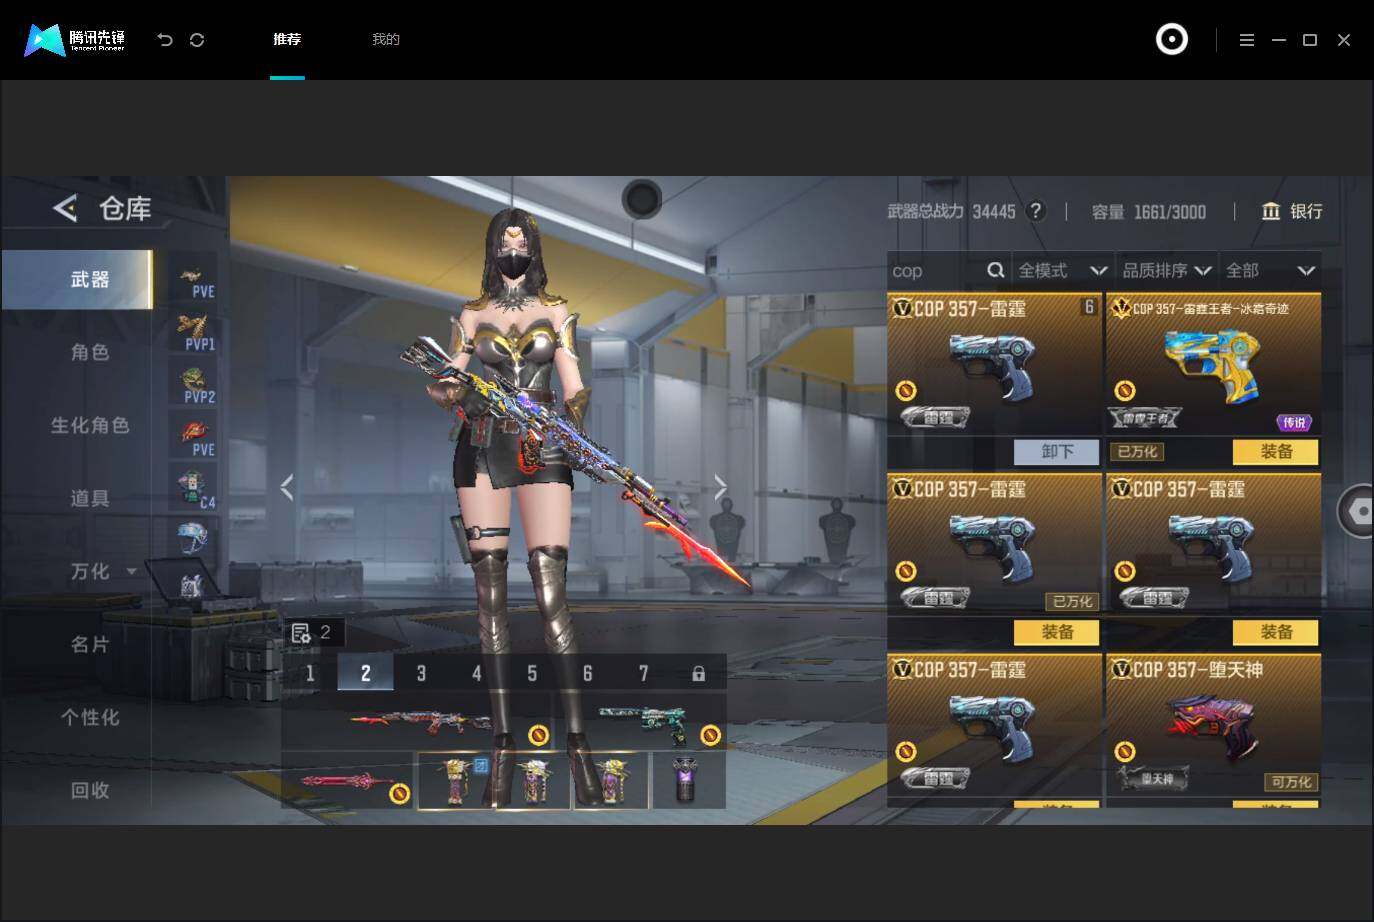Open the floating side panel button at the right edge
Image resolution: width=1374 pixels, height=922 pixels.
1358,511
